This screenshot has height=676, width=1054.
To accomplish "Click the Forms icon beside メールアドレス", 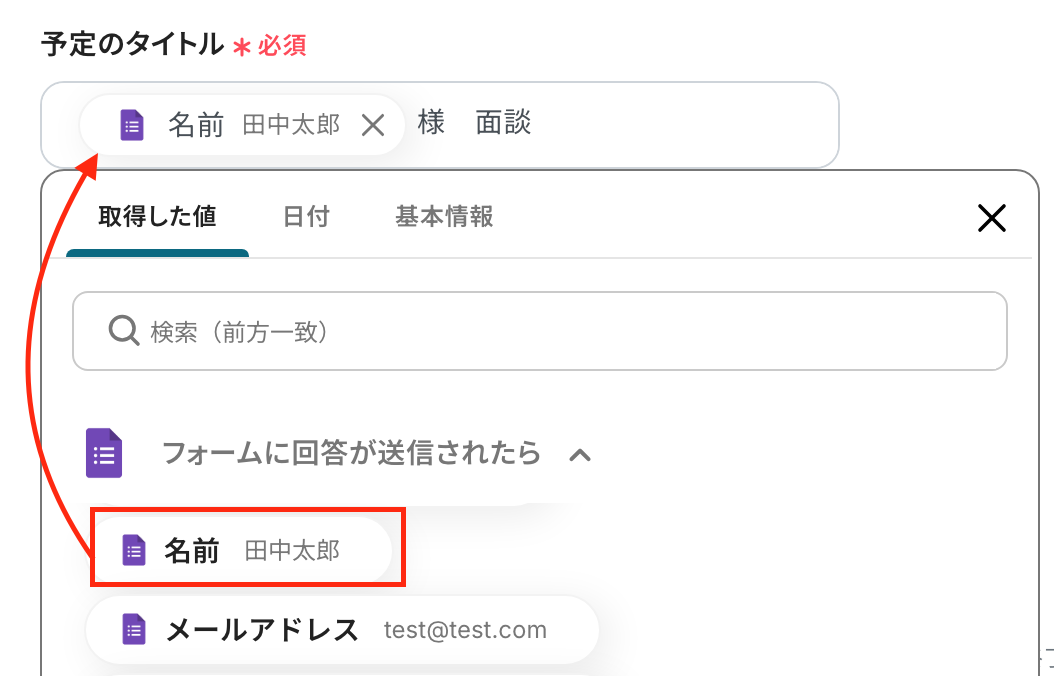I will click(x=134, y=629).
